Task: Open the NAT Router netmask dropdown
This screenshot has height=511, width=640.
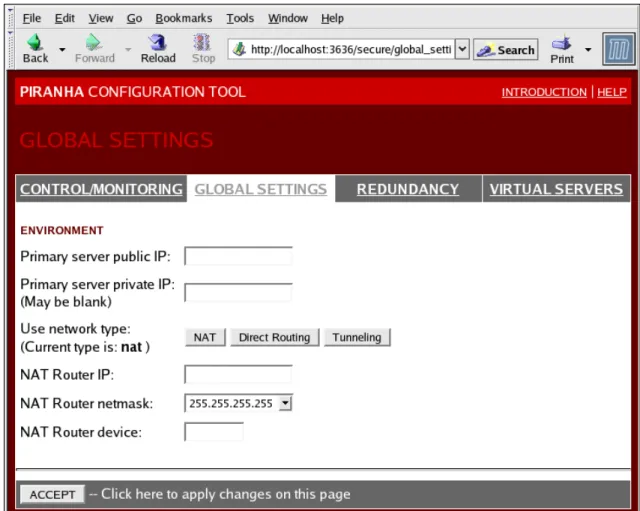Action: (x=238, y=403)
